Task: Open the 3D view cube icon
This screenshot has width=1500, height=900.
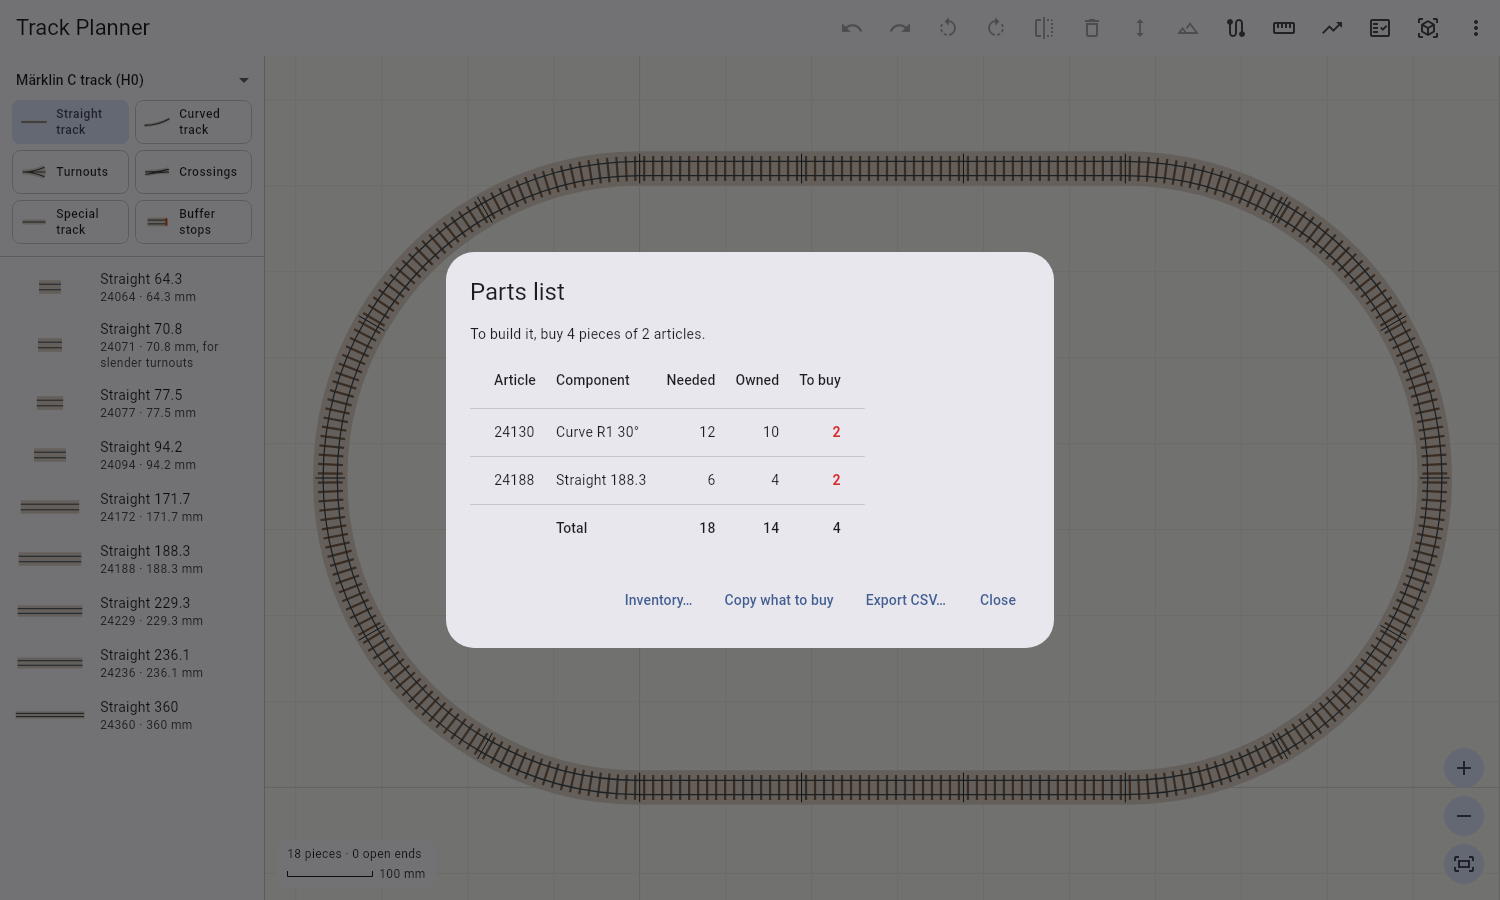Action: tap(1428, 28)
